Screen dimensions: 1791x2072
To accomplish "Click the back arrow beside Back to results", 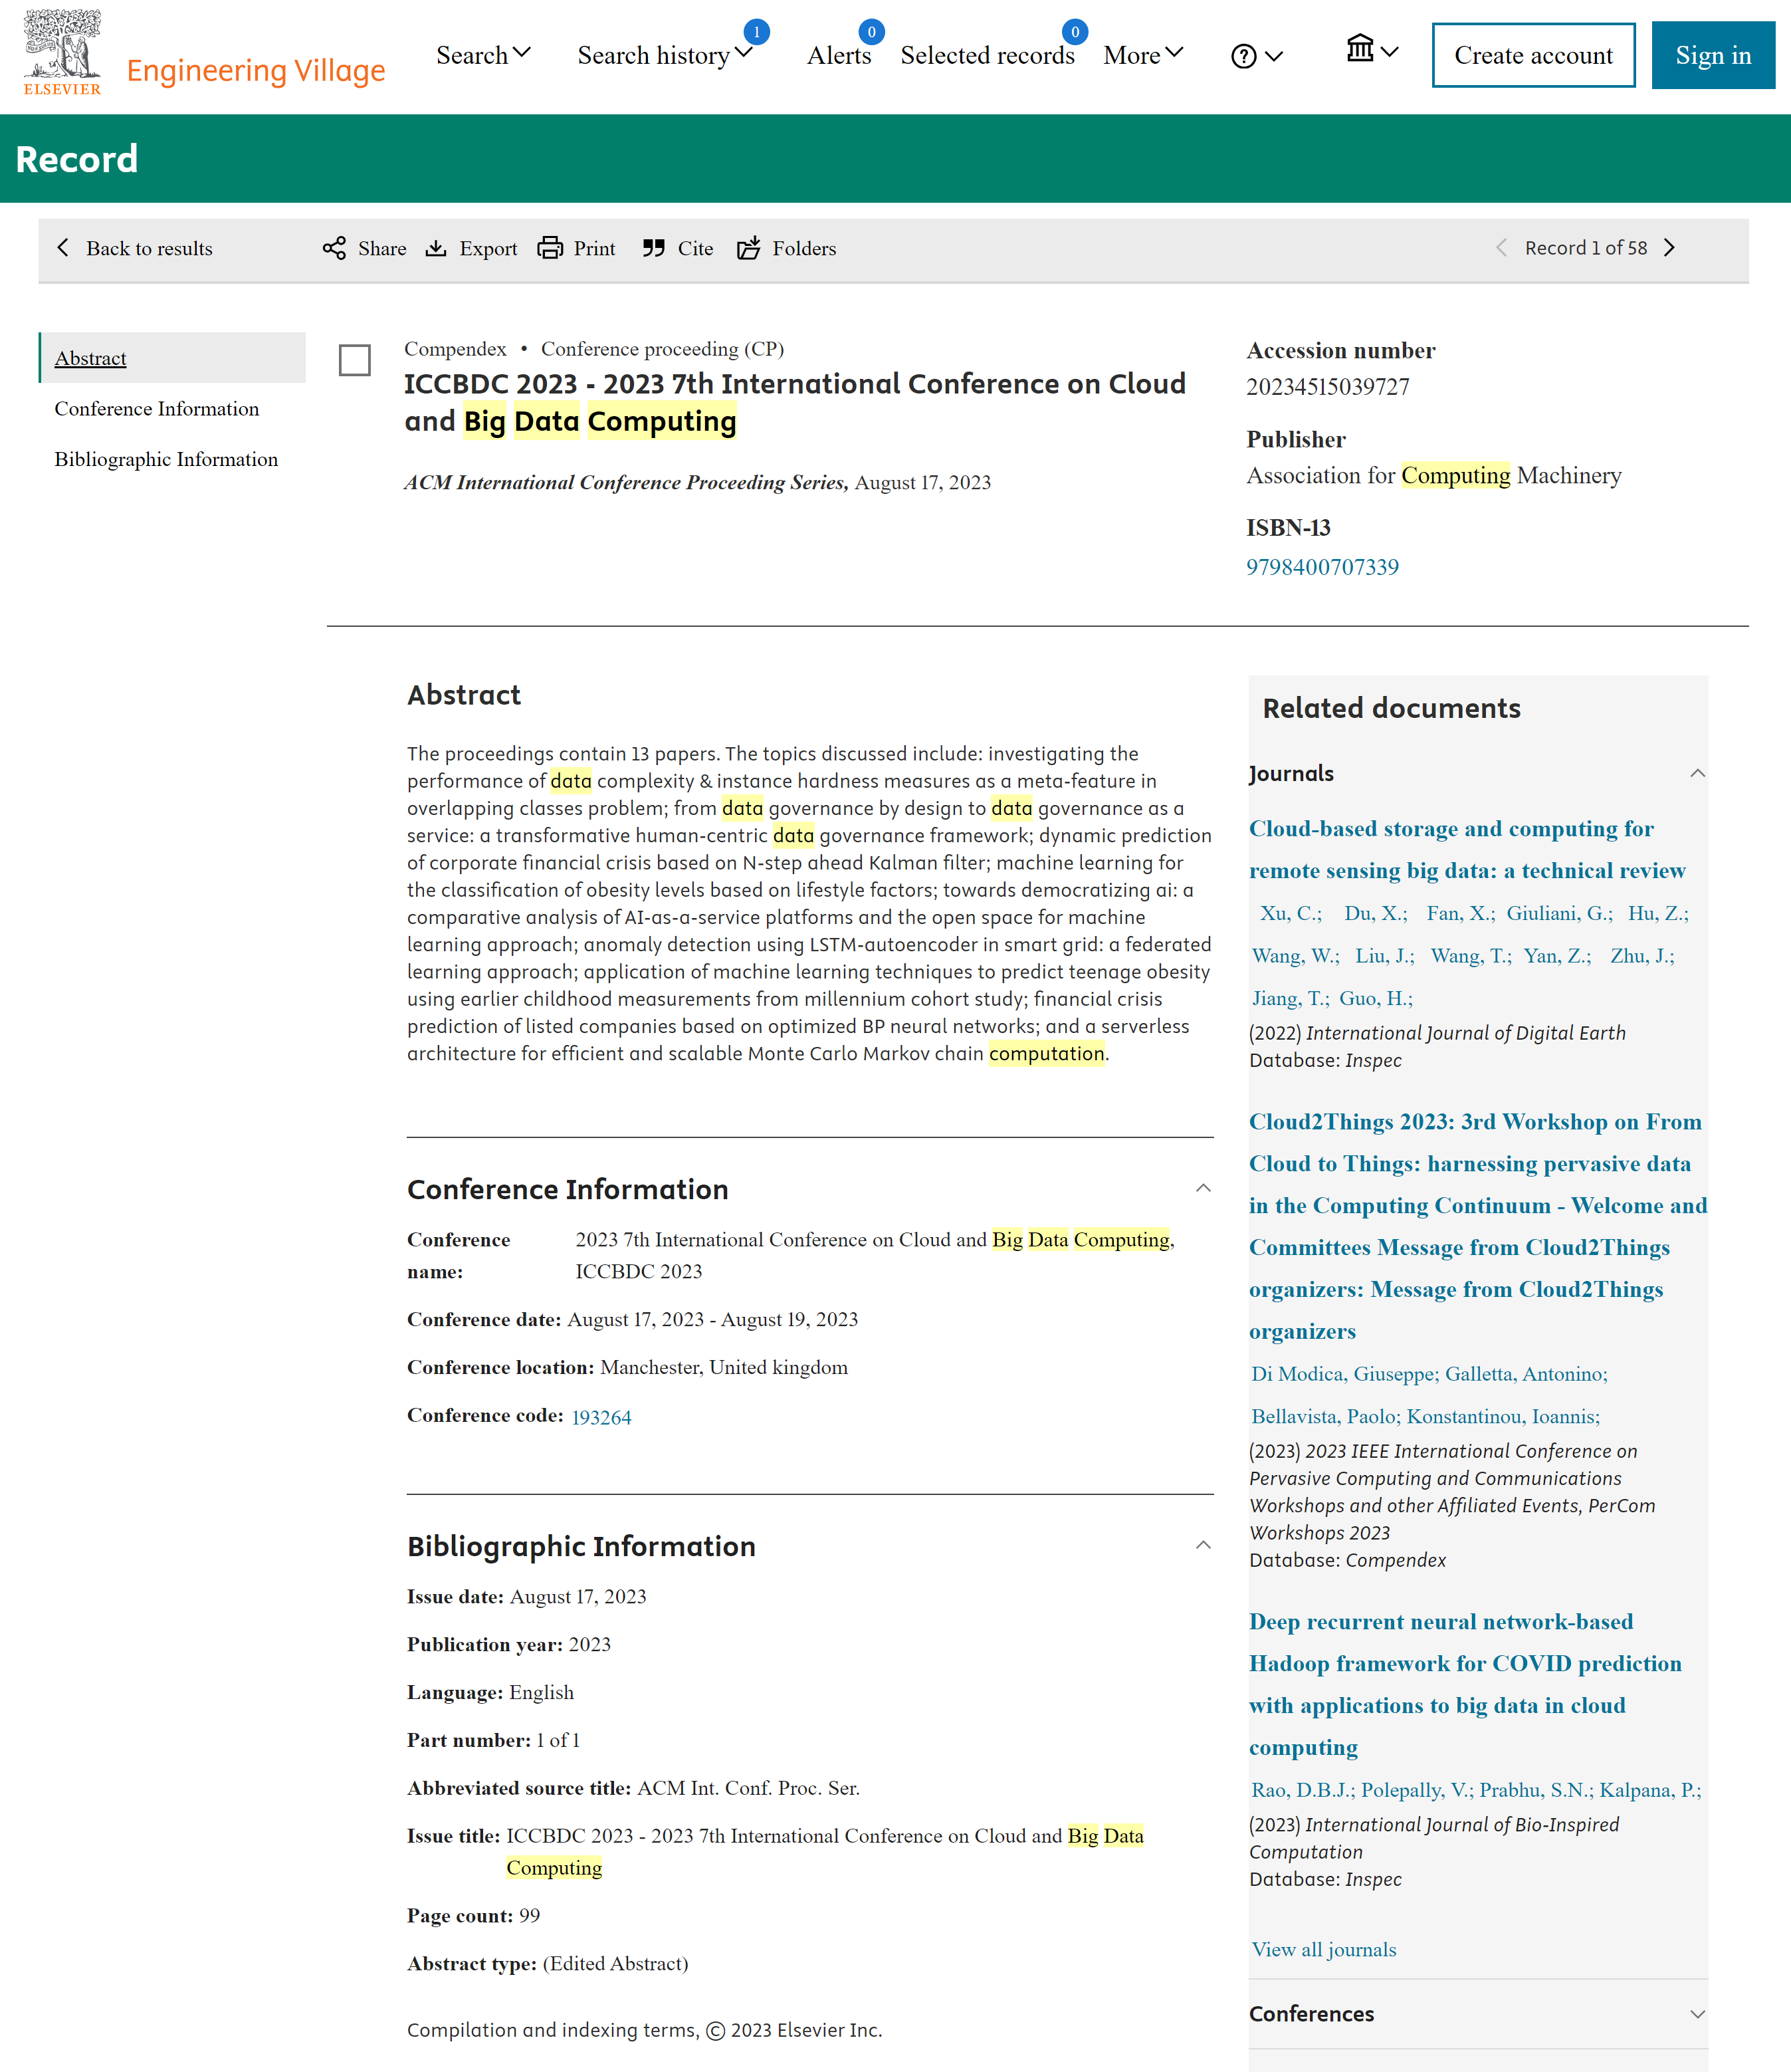I will 63,247.
